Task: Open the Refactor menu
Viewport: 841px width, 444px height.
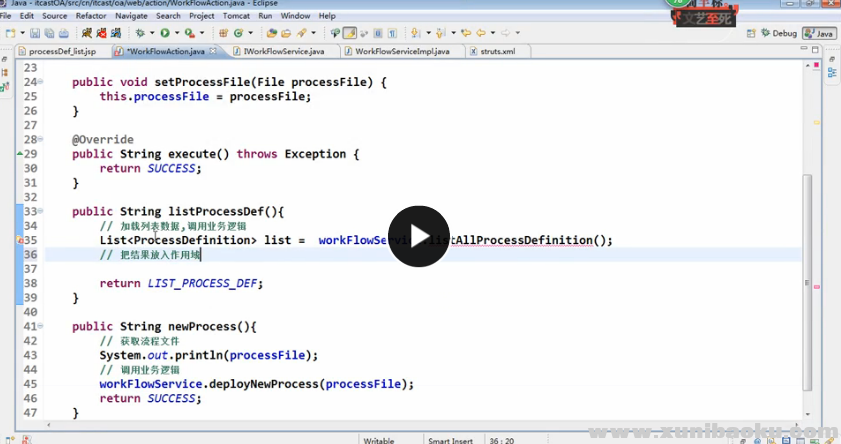Action: [91, 16]
